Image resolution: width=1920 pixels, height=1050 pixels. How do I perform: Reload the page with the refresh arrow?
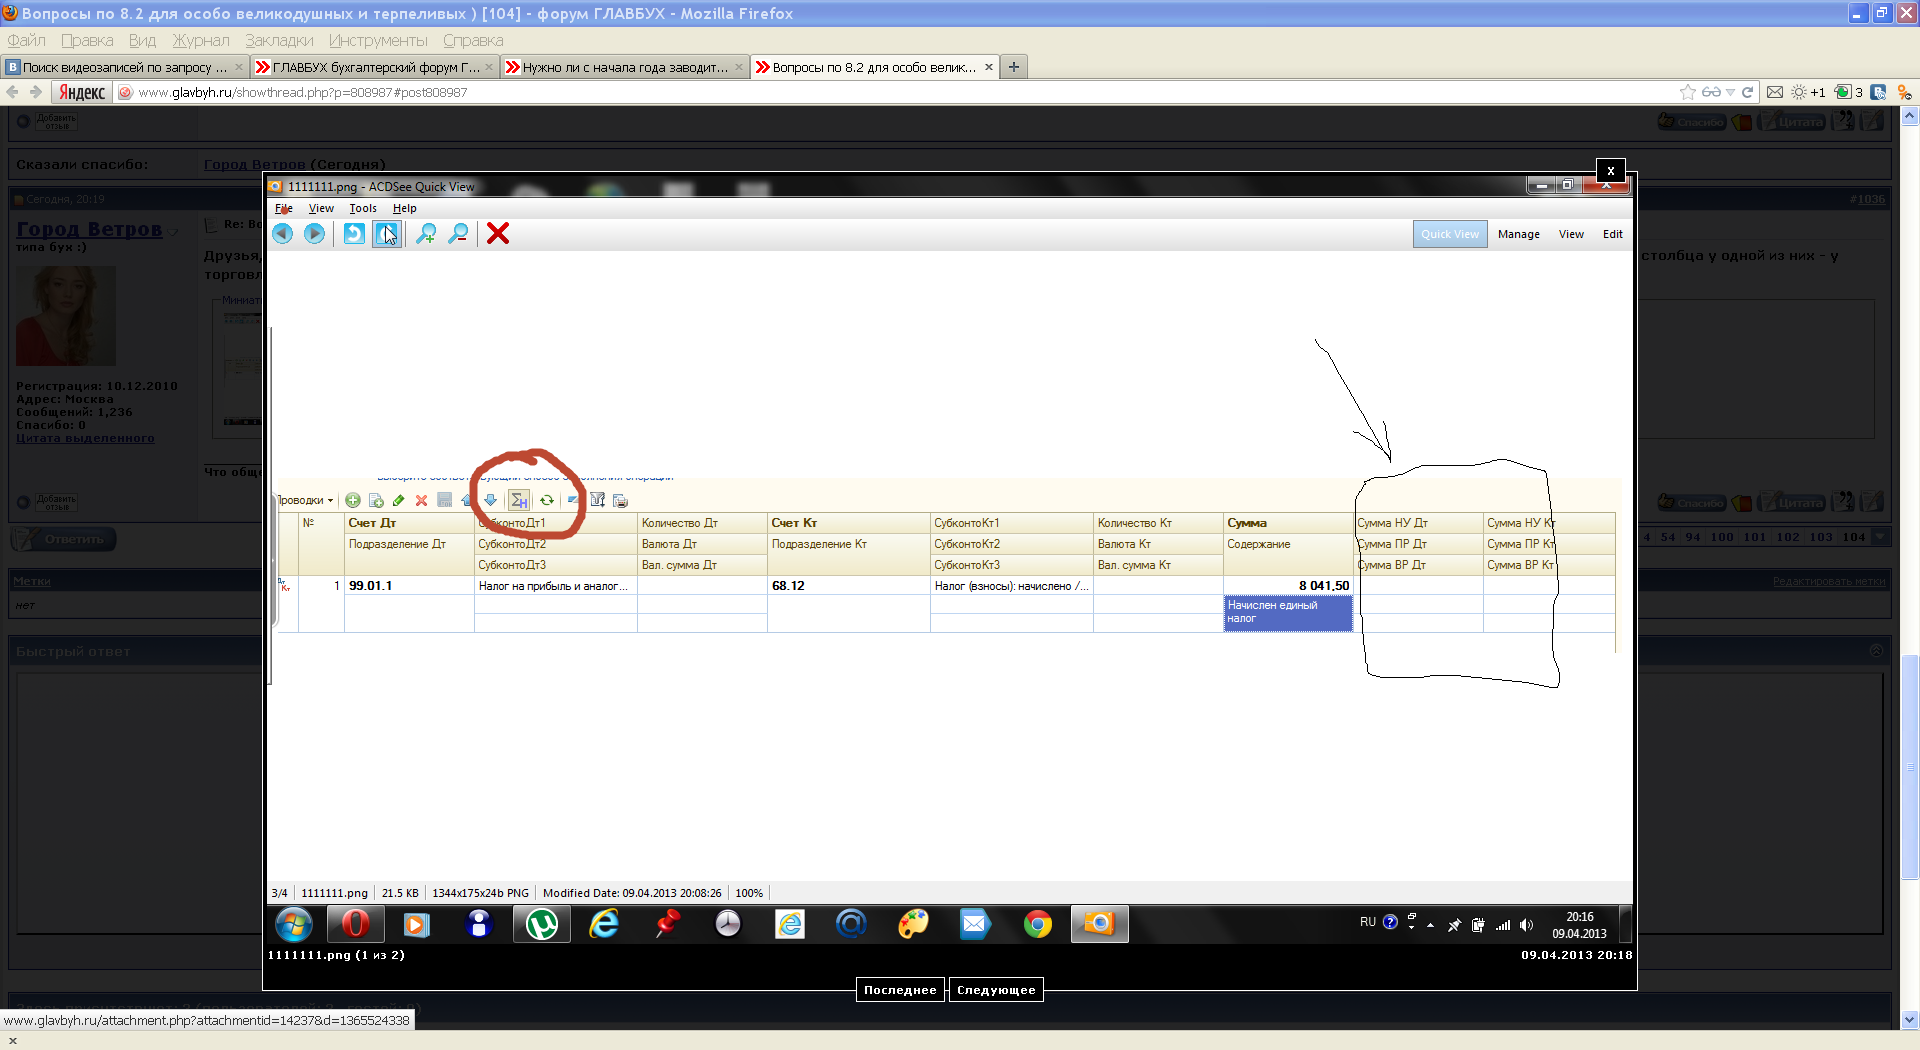coord(1748,92)
